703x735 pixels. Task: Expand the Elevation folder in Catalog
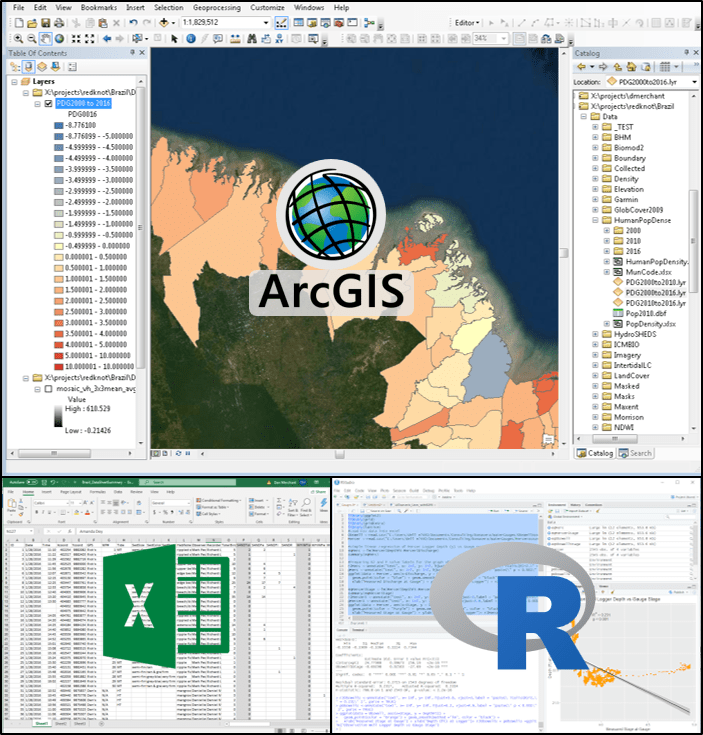594,188
